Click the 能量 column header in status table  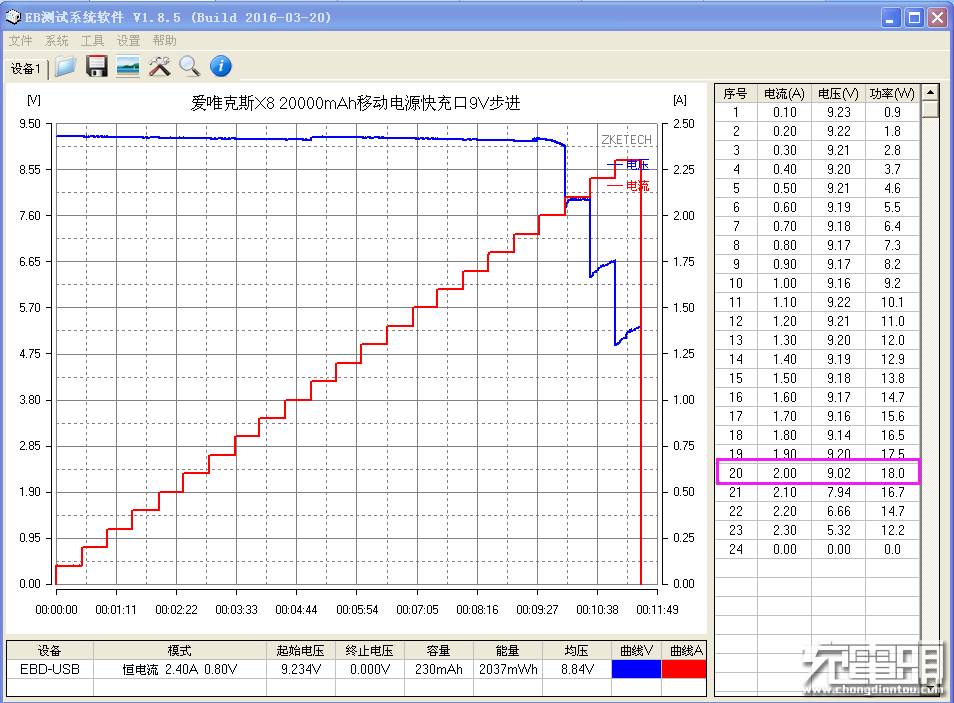pos(507,651)
